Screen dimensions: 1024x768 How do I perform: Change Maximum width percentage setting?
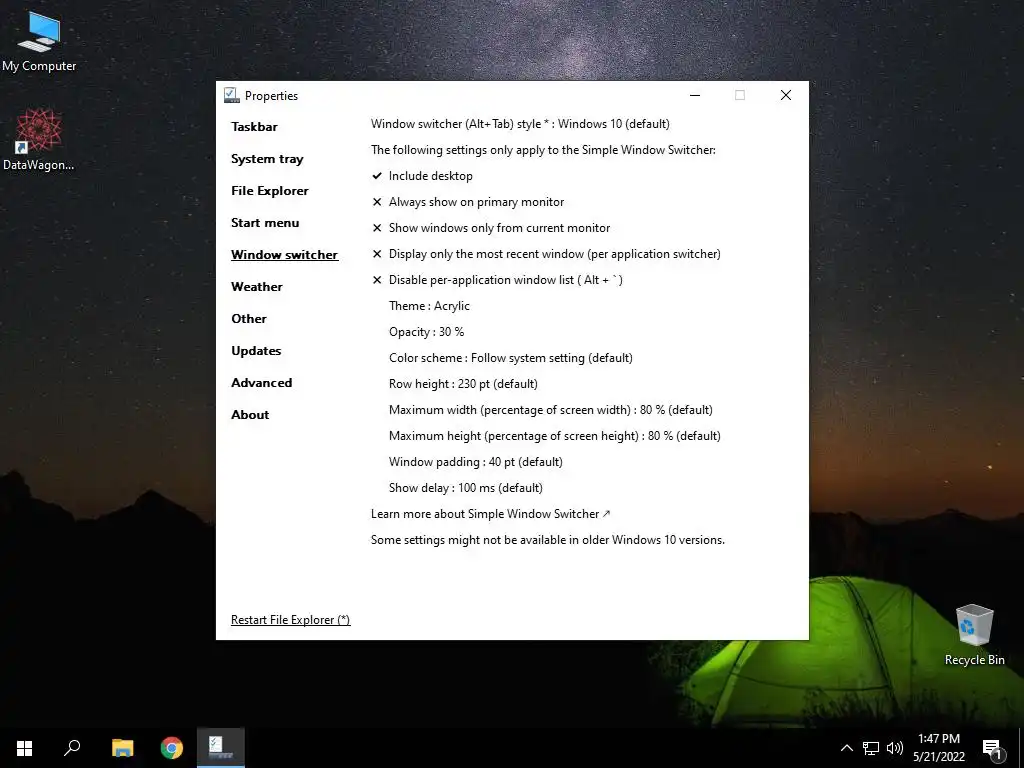(x=551, y=410)
